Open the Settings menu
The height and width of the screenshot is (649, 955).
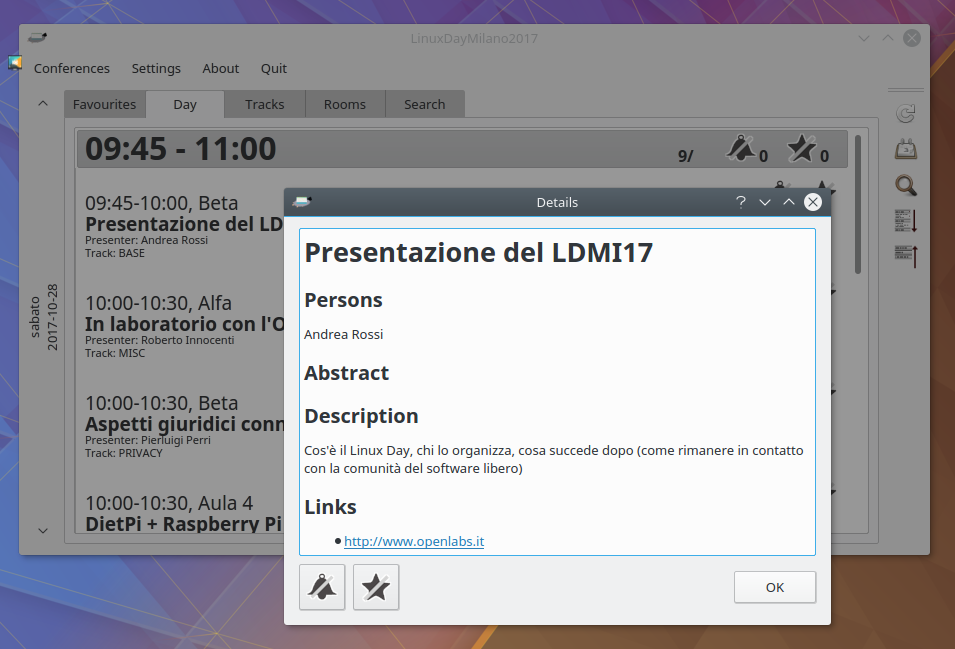[x=156, y=68]
